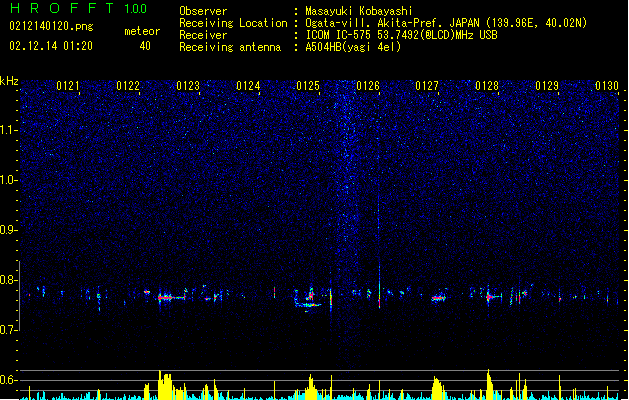
Task: Click time marker 0121
Action: [68, 86]
